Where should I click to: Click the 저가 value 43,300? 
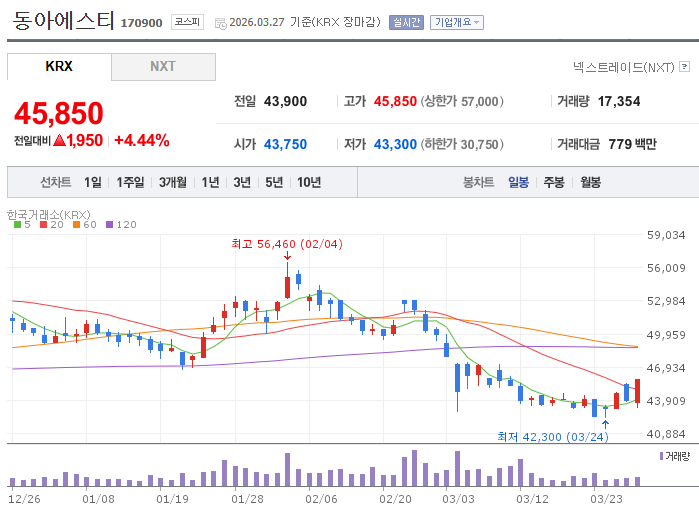coord(395,144)
